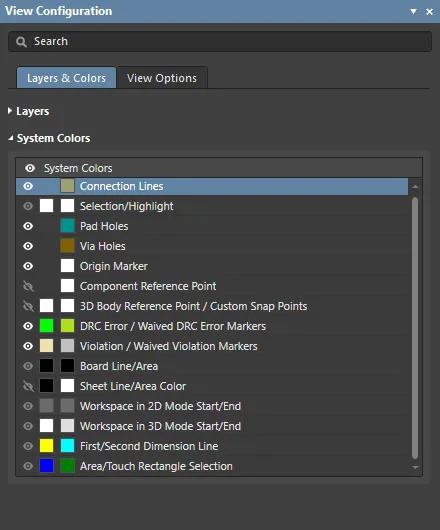Image resolution: width=440 pixels, height=530 pixels.
Task: Click the Sheet Line/Area Color hidden-eye icon
Action: (x=28, y=386)
